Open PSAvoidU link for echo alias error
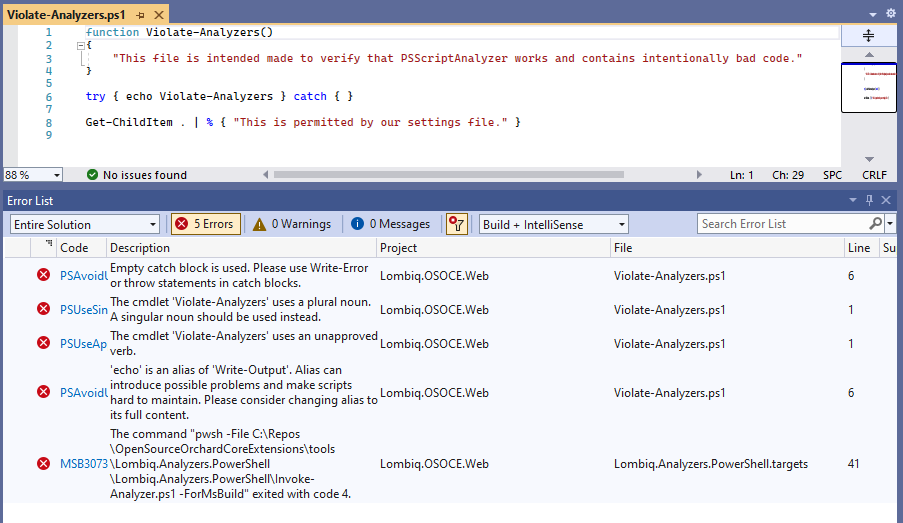 tap(84, 393)
